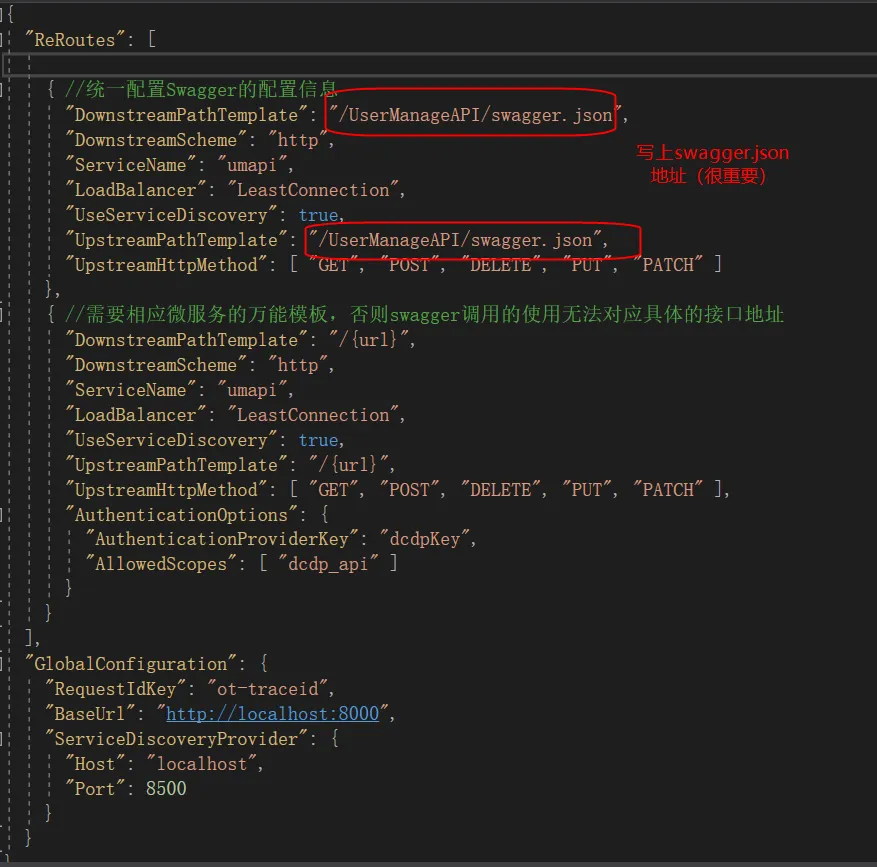Viewport: 877px width, 867px height.
Task: Click the green comment 统一配置Swagger的配置信息
Action: (208, 90)
